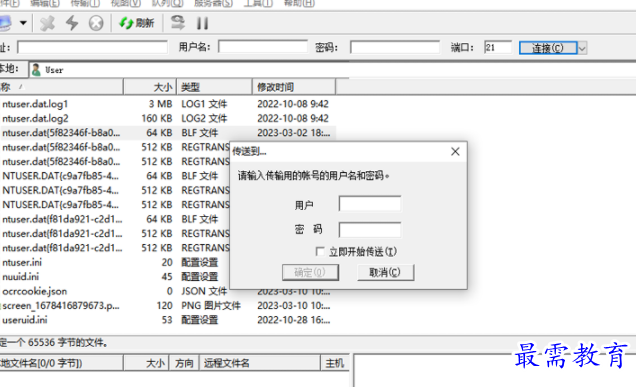Screen dimensions: 636x387
Task: Open the 队列(Q) menu
Action: click(x=167, y=3)
